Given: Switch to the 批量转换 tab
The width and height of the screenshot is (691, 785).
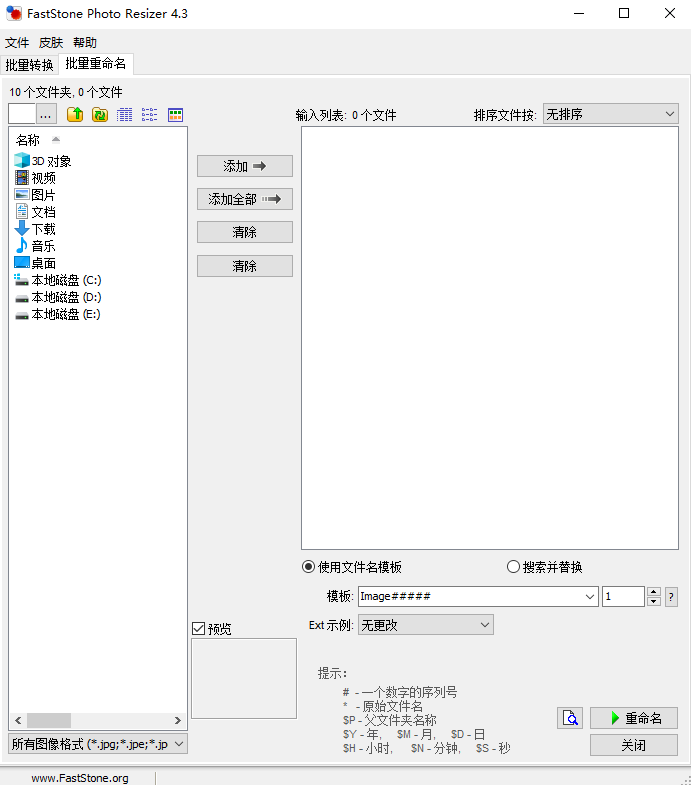Looking at the screenshot, I should 29,65.
